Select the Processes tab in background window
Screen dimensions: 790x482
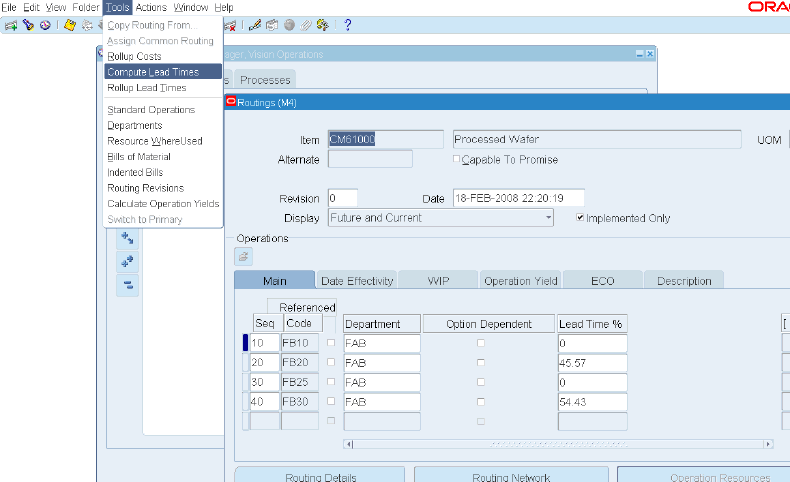point(266,80)
